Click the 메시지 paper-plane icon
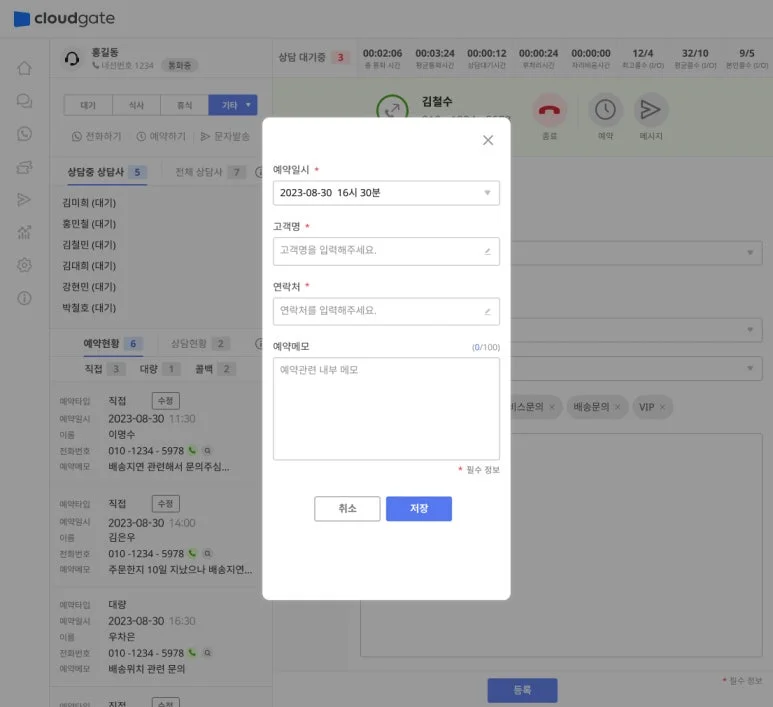The width and height of the screenshot is (773, 707). [651, 109]
